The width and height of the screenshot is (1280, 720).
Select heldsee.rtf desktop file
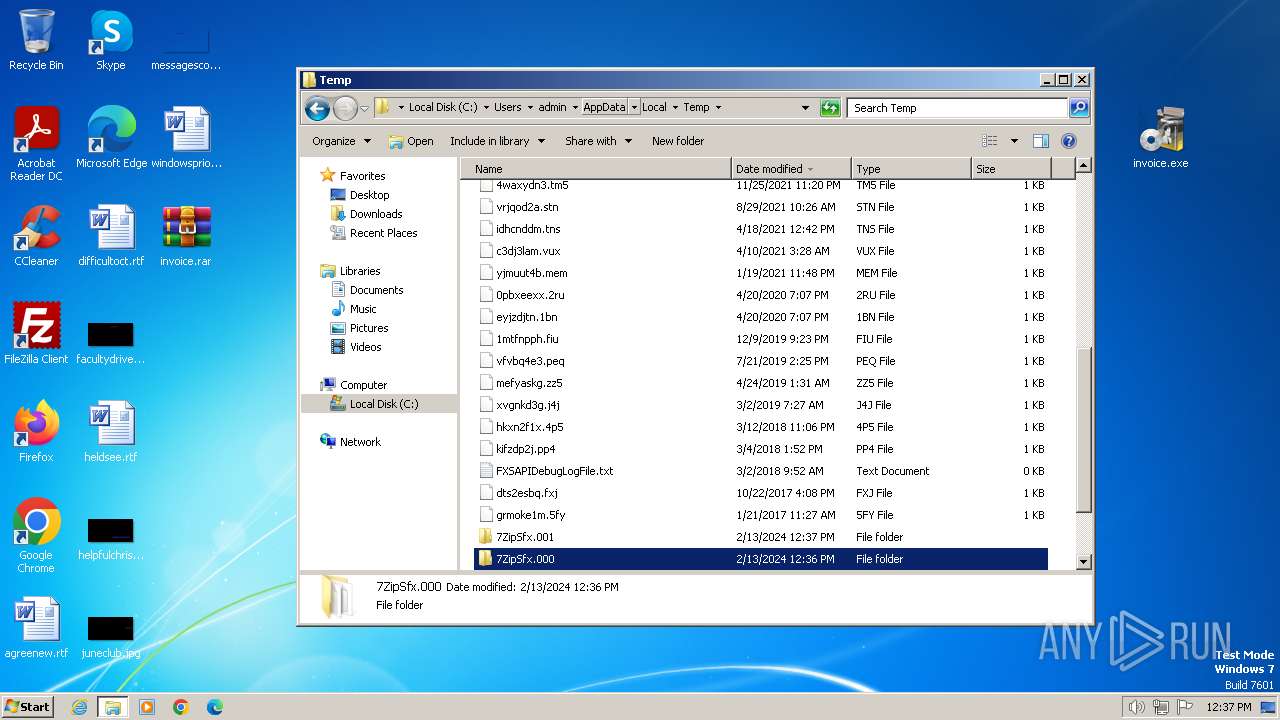tap(111, 431)
